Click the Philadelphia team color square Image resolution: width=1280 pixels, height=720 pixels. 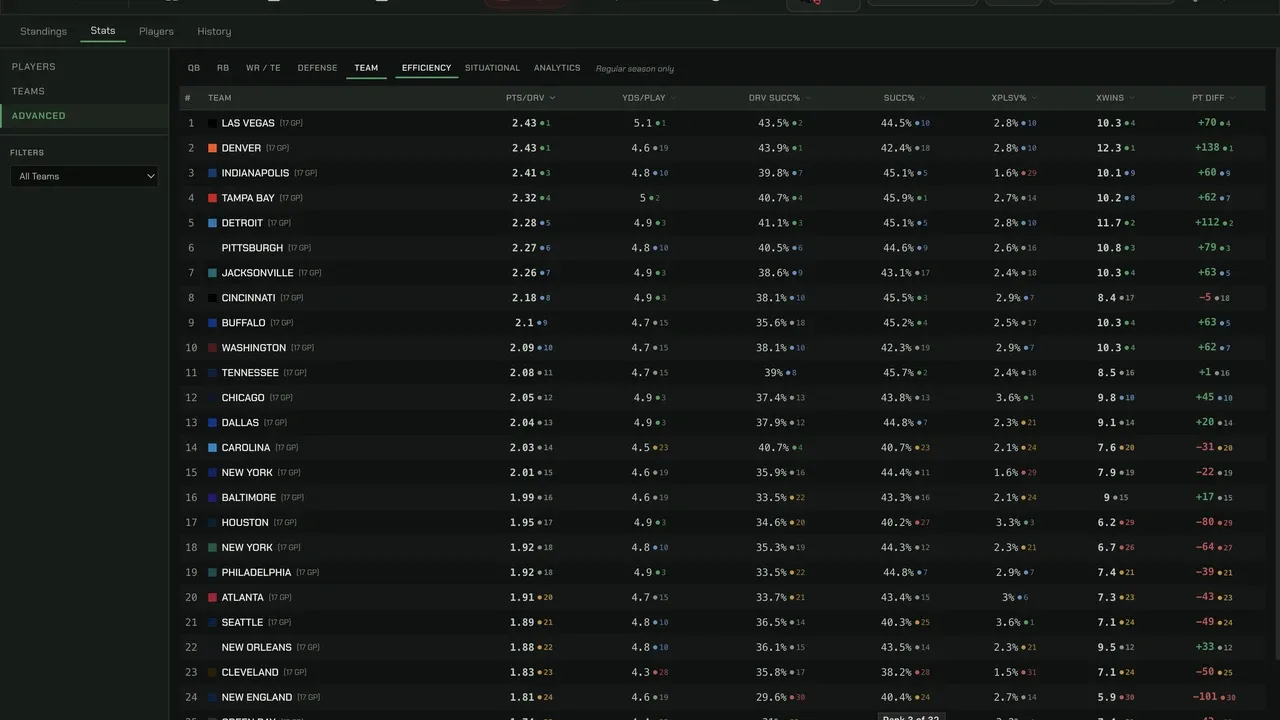tap(212, 573)
